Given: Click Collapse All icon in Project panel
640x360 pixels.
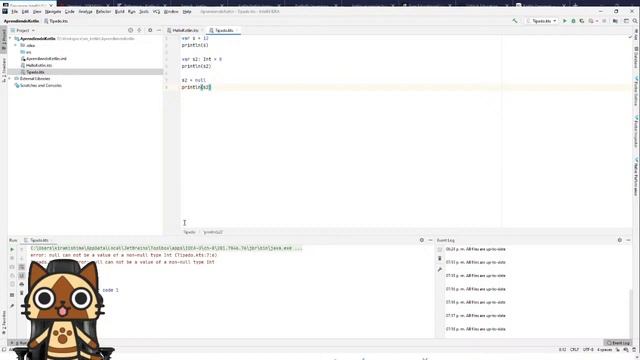Looking at the screenshot, I should (140, 31).
